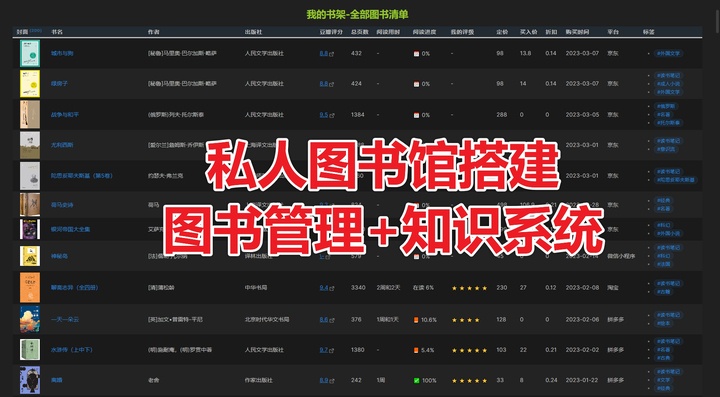This screenshot has height=397, width=720.
Task: Open the book 尤利西斯
Action: 62,145
